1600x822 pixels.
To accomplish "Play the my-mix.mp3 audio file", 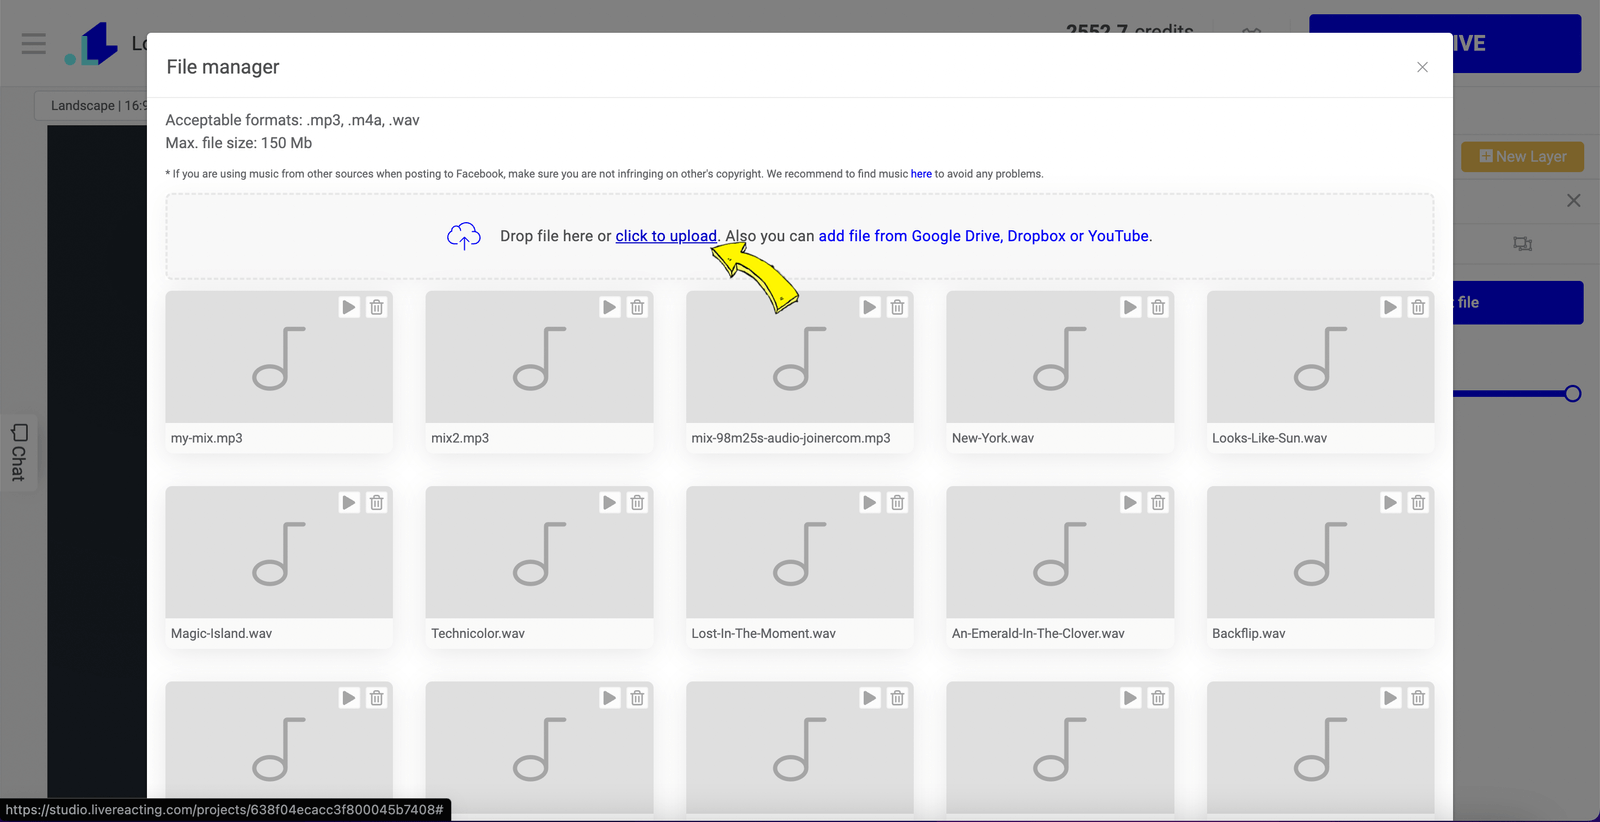I will 349,307.
